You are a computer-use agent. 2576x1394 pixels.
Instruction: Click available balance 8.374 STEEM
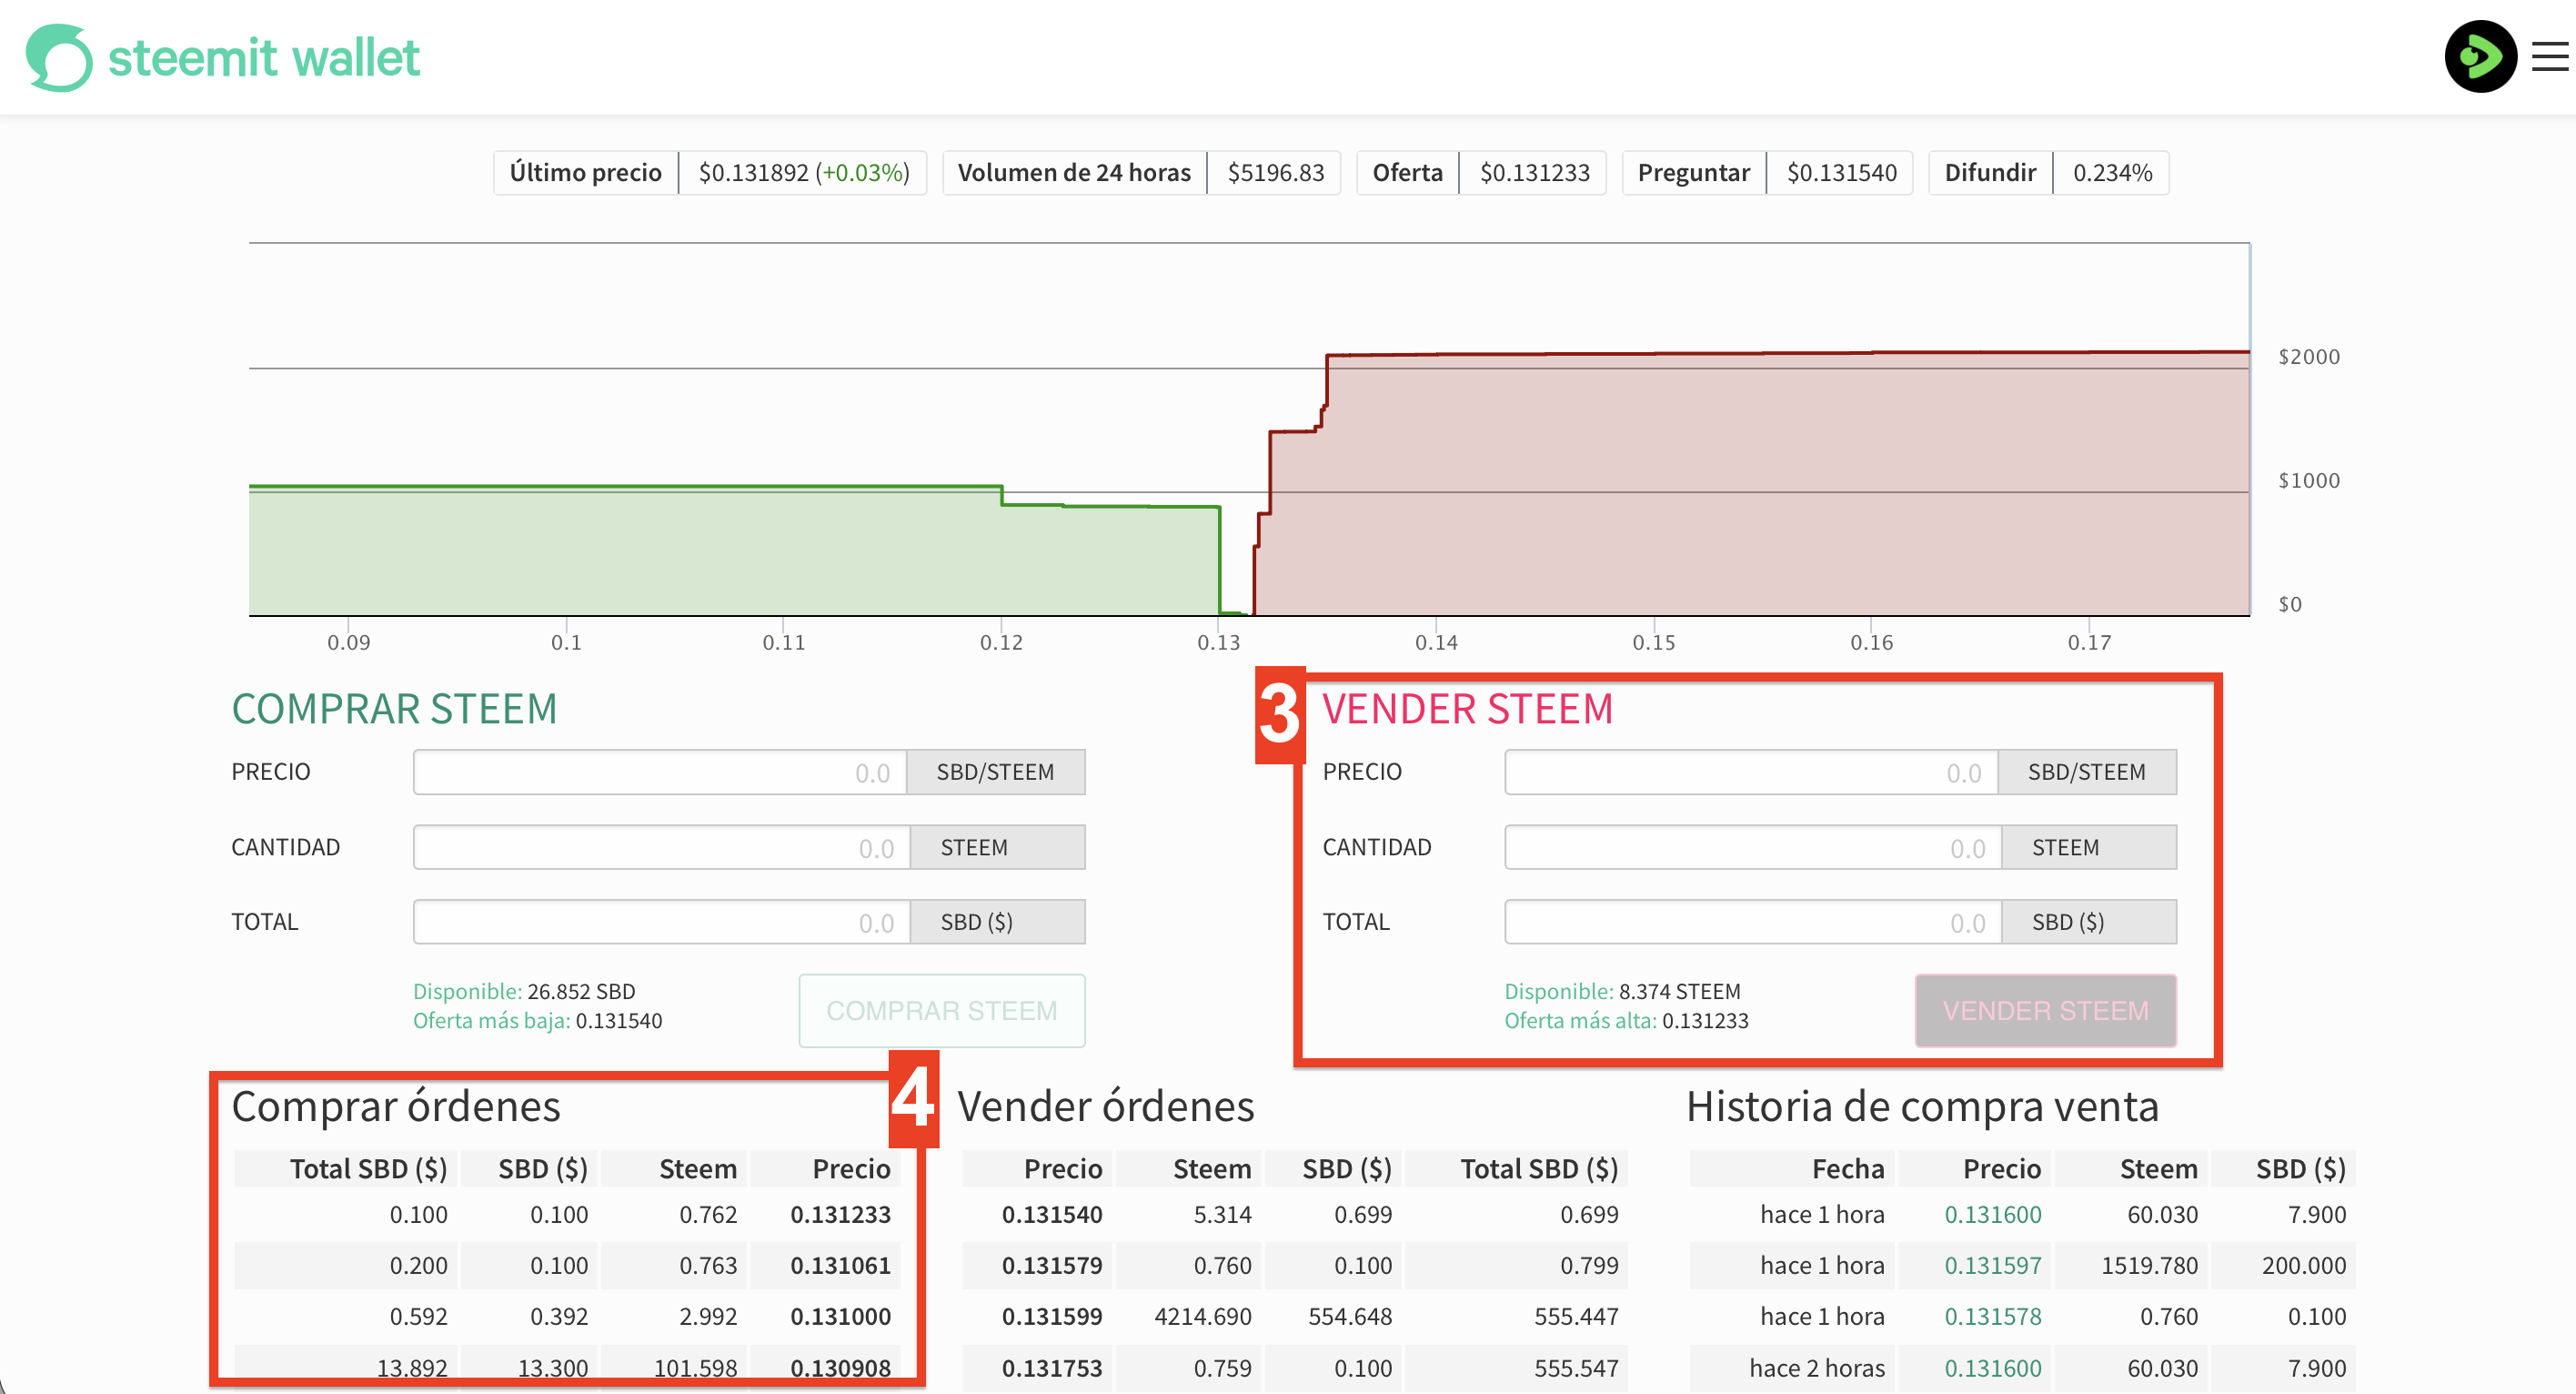(1680, 991)
